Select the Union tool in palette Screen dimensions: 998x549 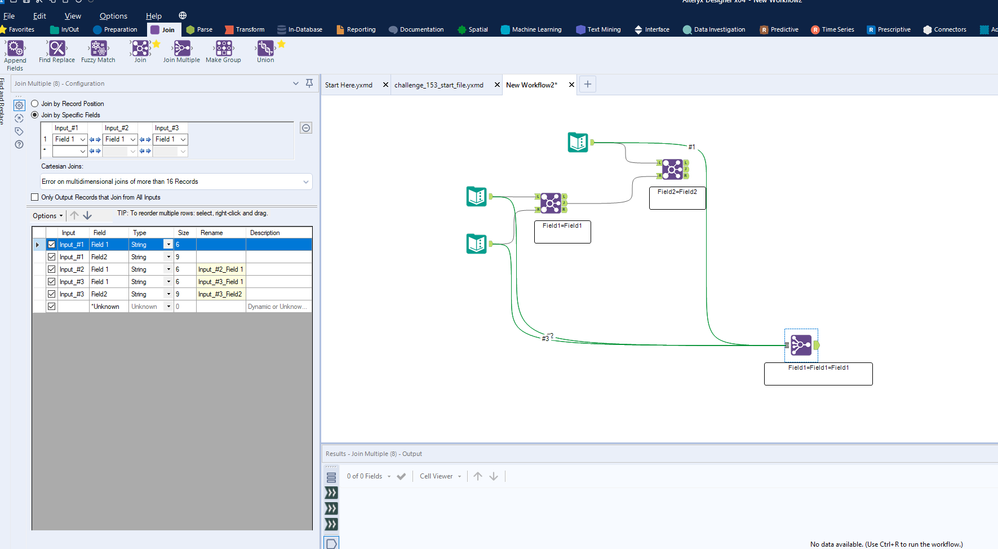point(265,52)
